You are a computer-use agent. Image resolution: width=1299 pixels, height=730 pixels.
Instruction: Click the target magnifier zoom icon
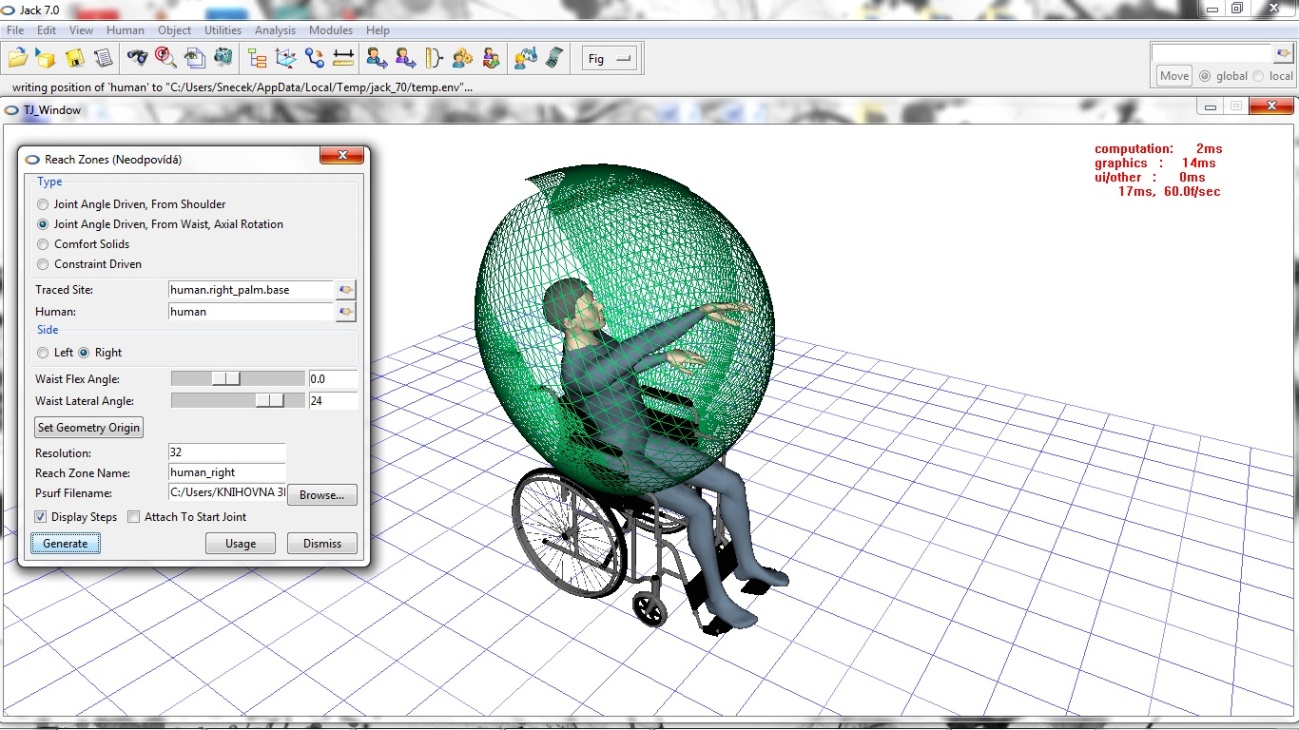click(x=166, y=58)
